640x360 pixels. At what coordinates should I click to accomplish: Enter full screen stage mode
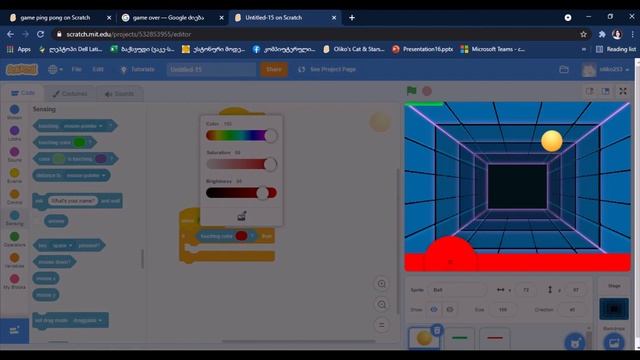click(x=623, y=91)
